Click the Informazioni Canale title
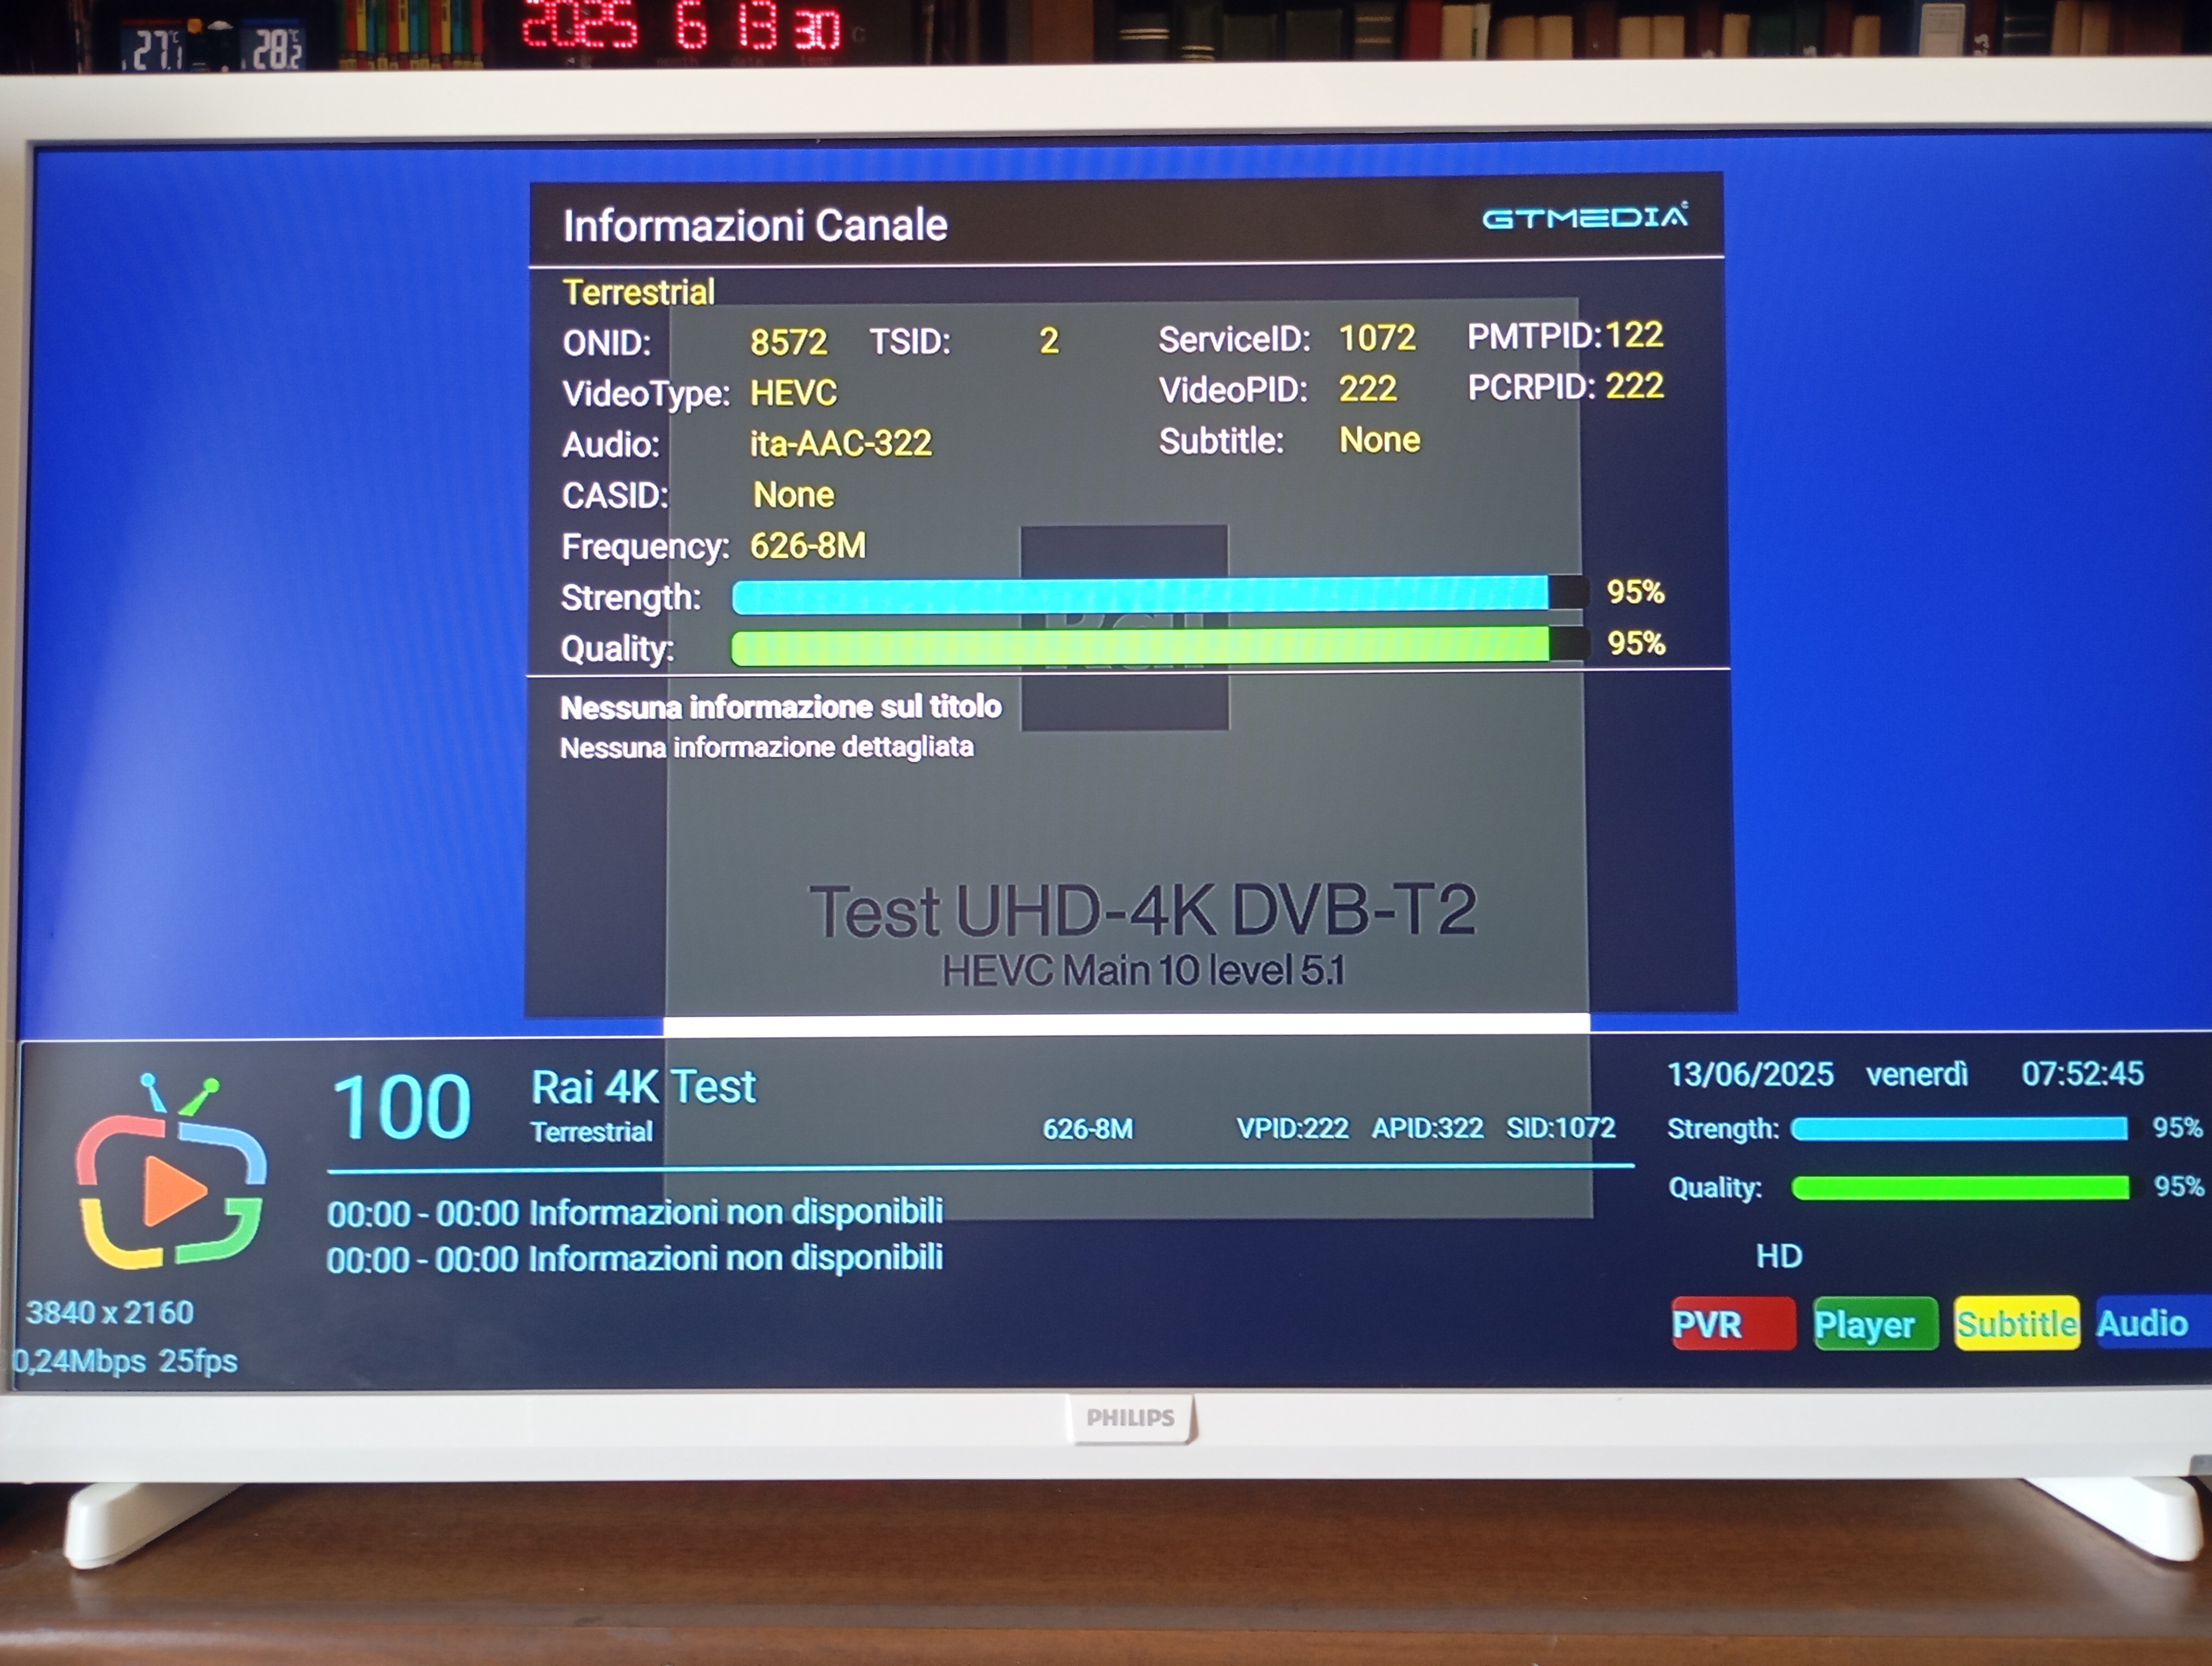 point(755,225)
